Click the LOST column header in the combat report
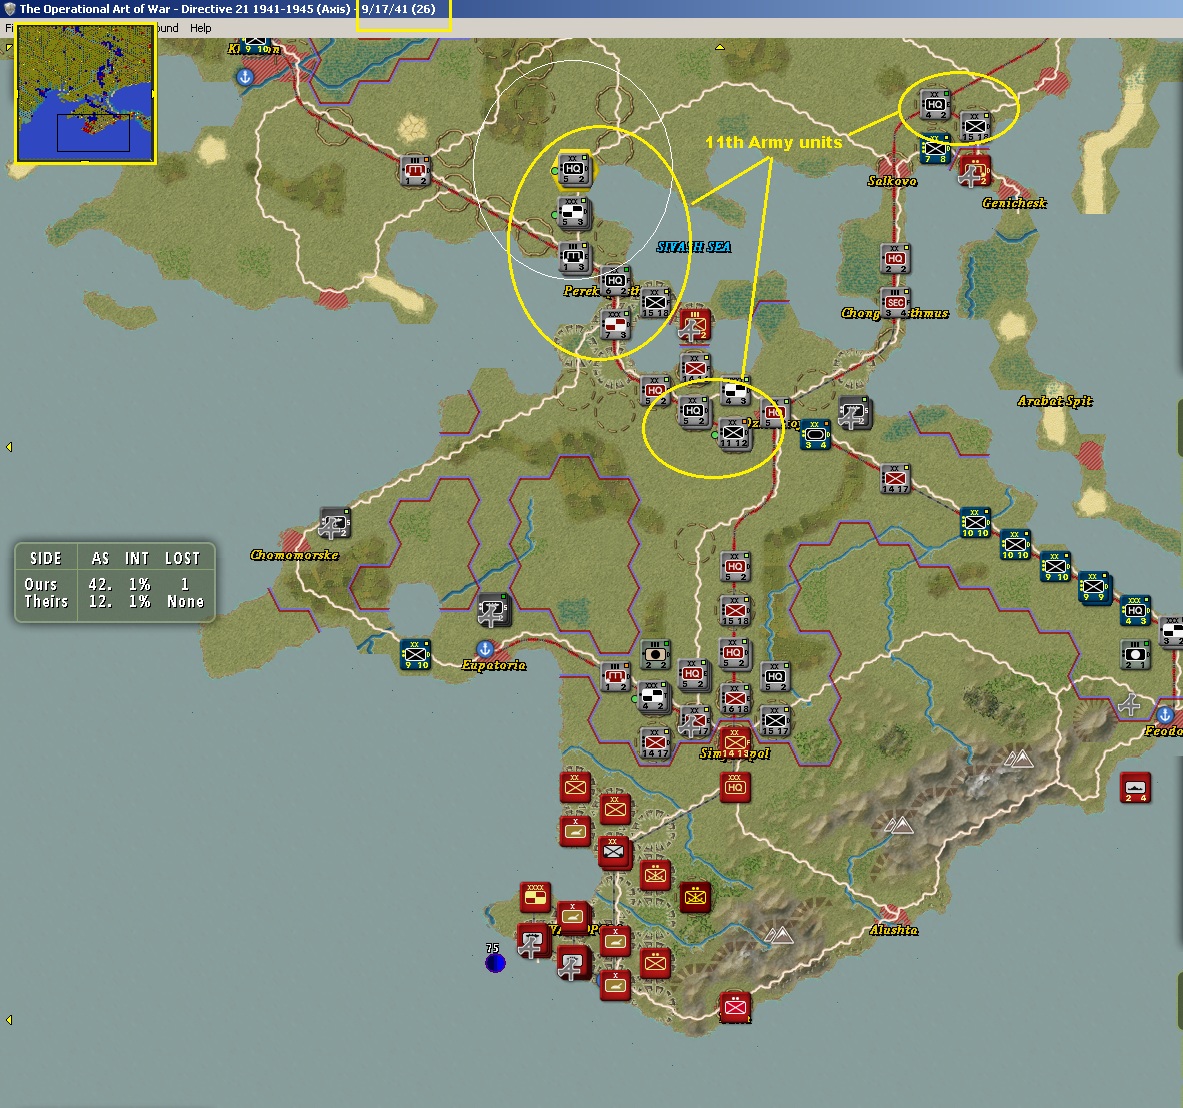 [x=183, y=558]
